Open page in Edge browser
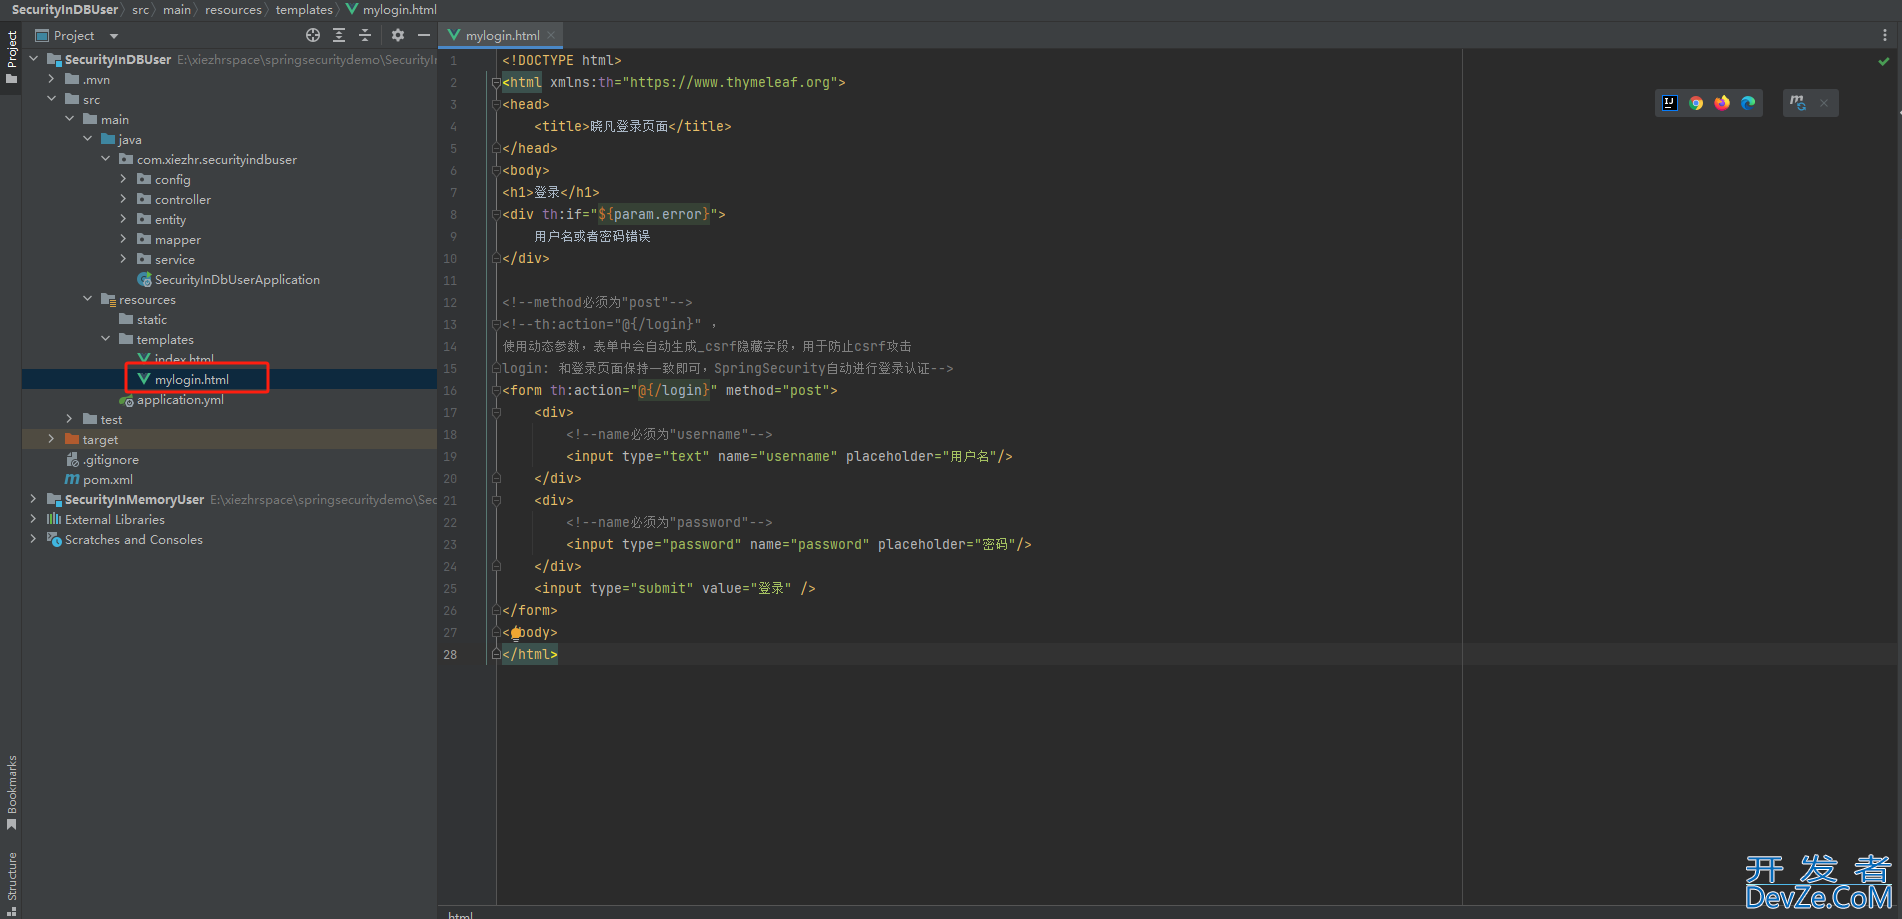This screenshot has height=919, width=1902. click(1748, 103)
